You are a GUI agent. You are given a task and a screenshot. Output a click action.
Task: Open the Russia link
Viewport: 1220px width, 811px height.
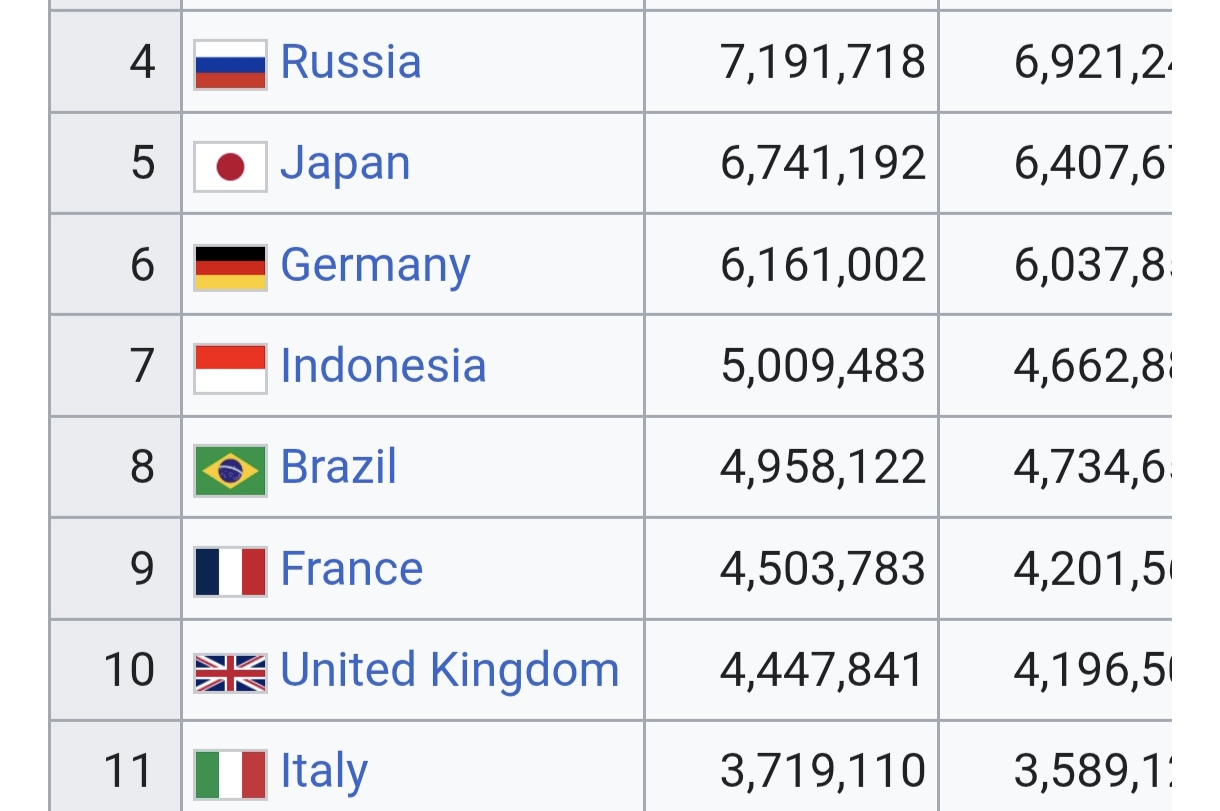351,62
